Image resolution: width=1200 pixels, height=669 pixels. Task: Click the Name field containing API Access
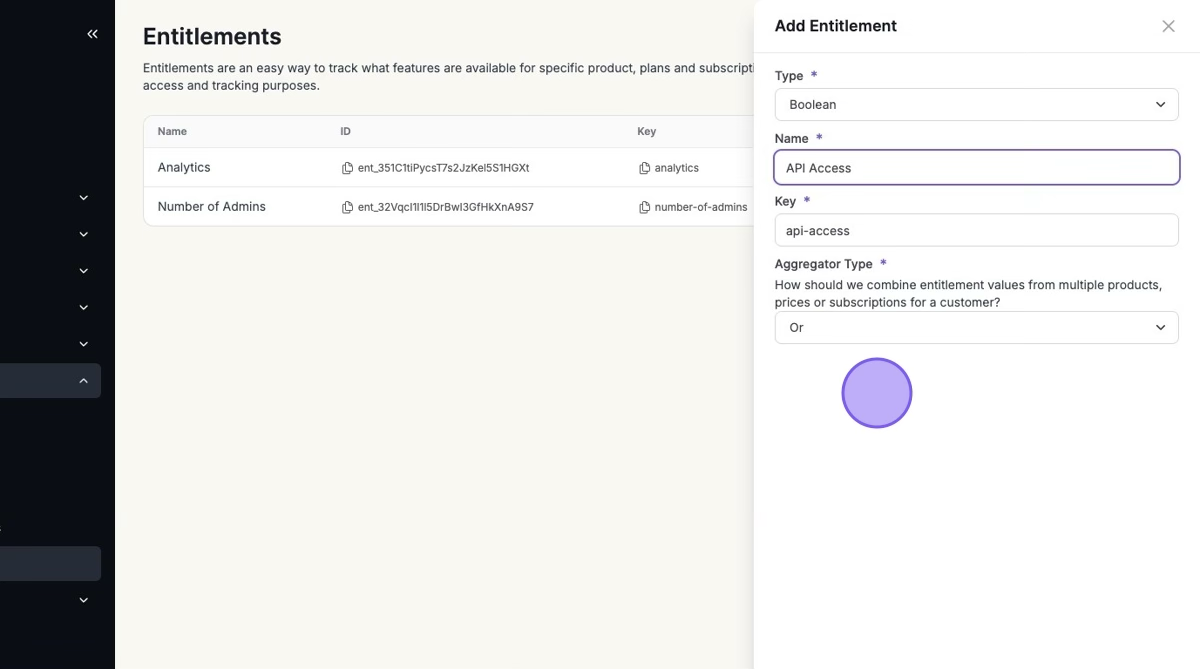[x=976, y=168]
